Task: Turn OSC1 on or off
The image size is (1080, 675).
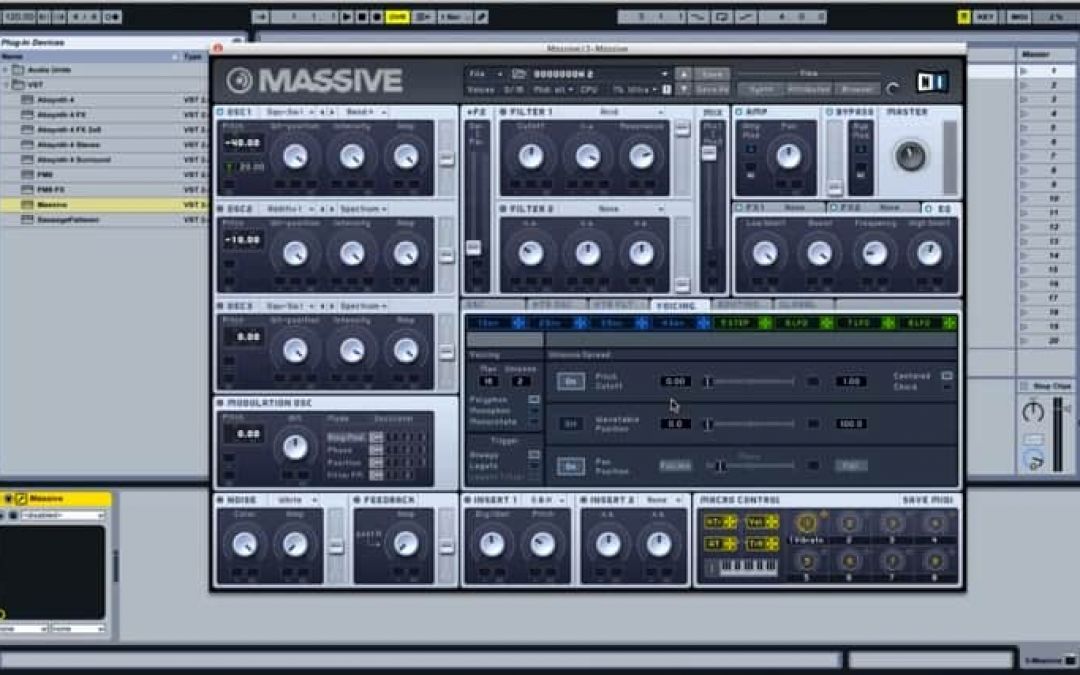Action: 220,112
